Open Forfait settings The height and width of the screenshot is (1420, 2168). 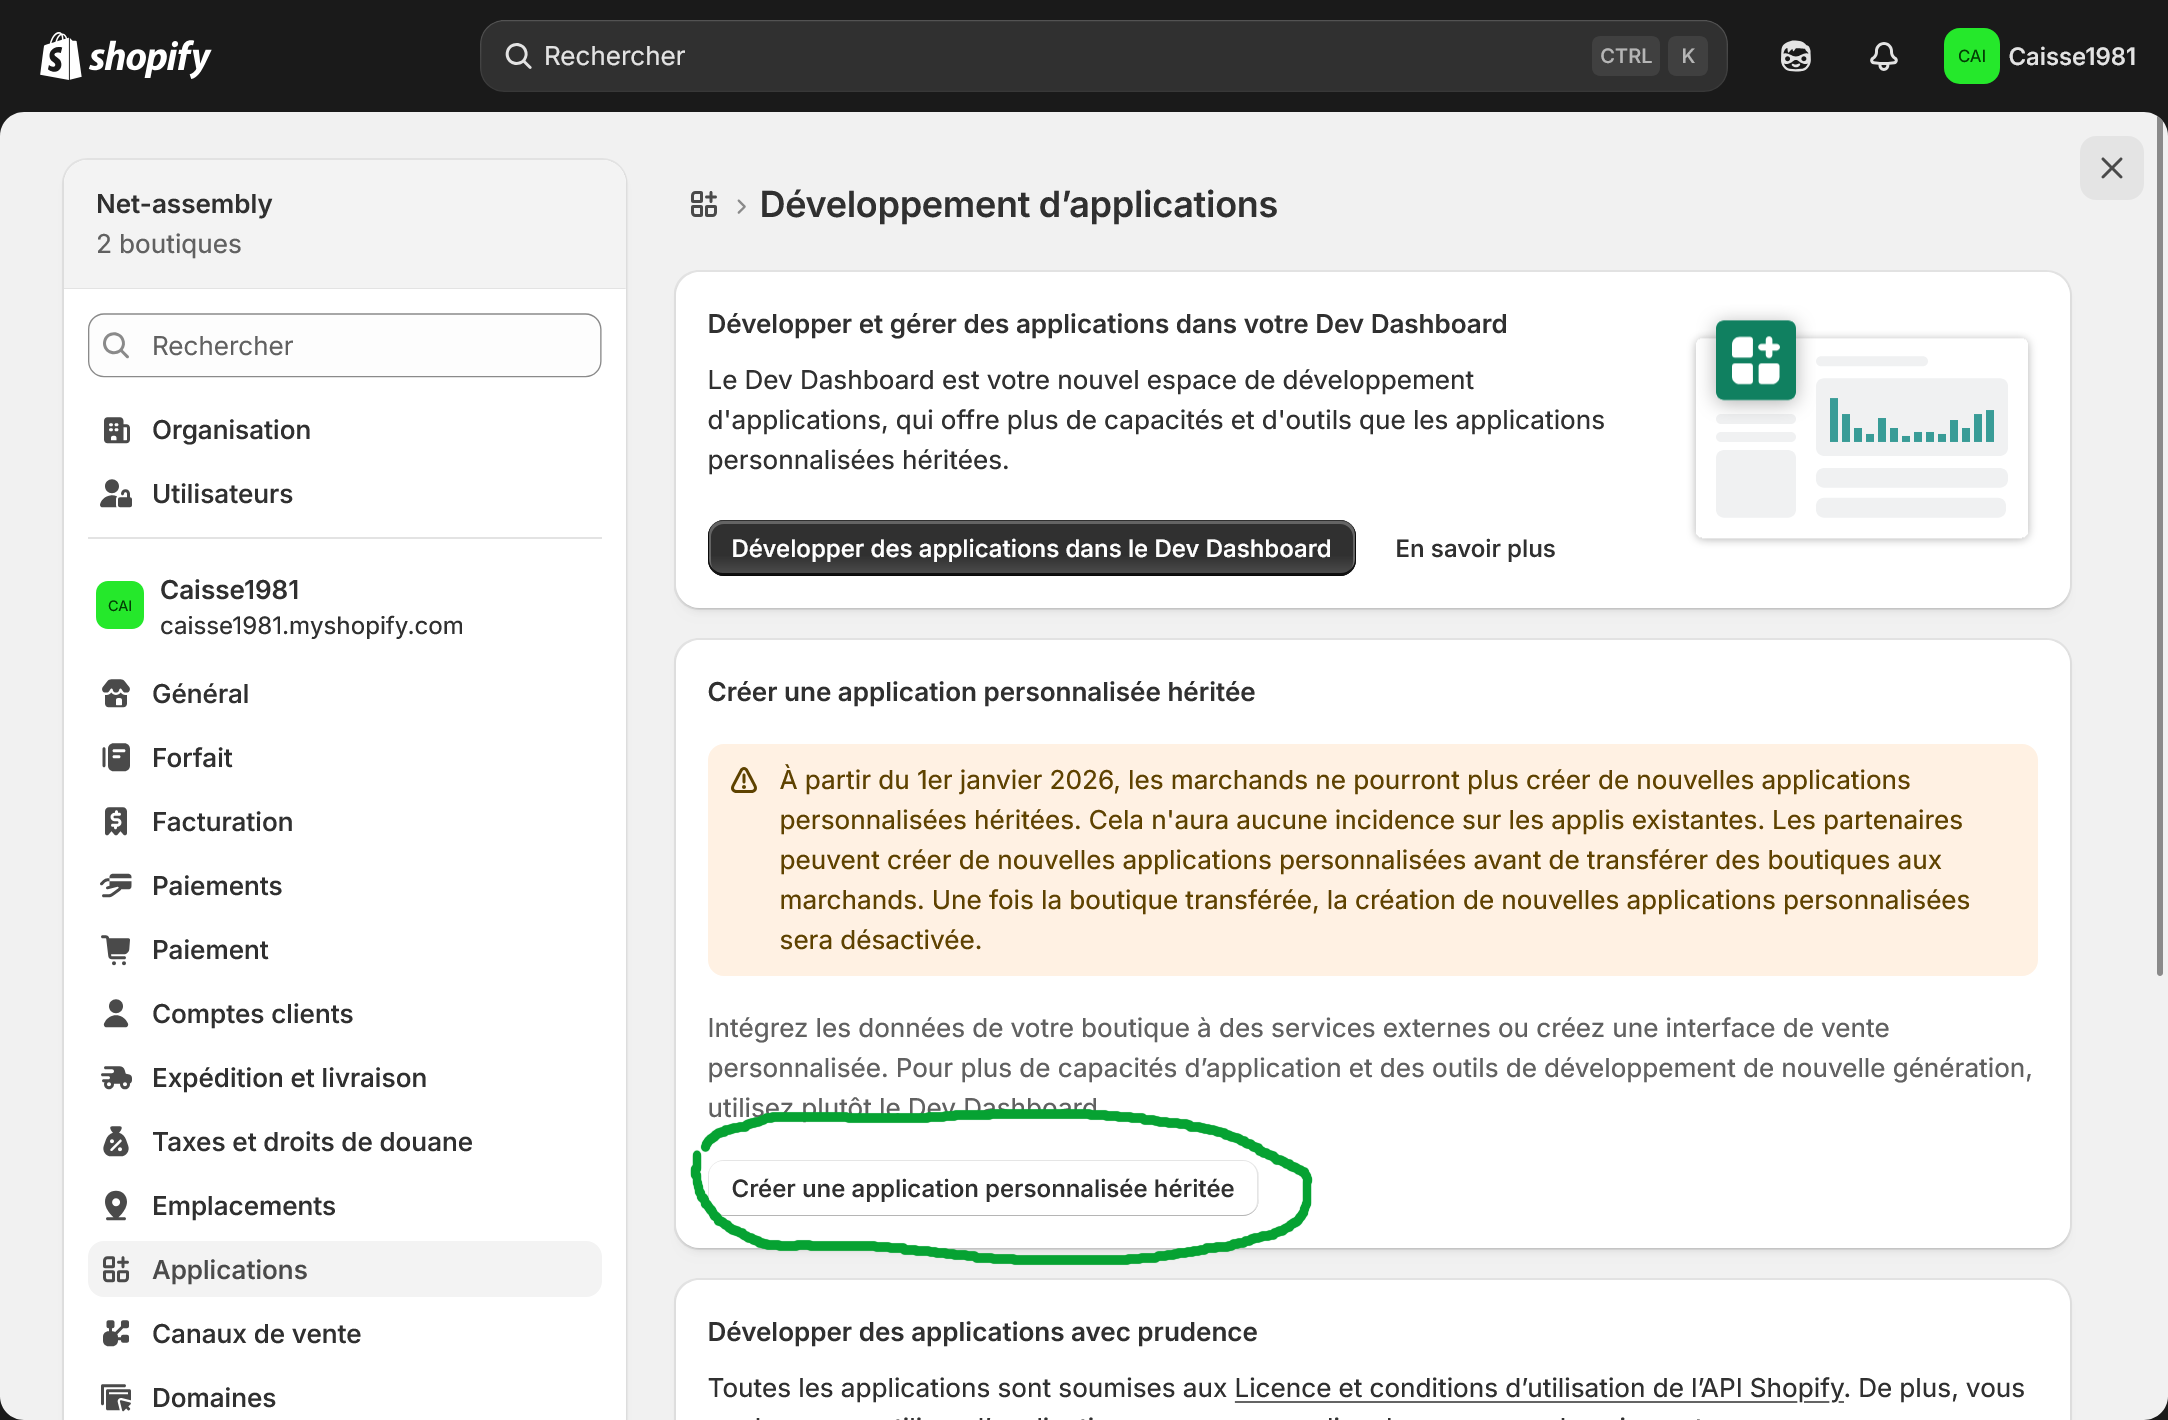[x=345, y=758]
